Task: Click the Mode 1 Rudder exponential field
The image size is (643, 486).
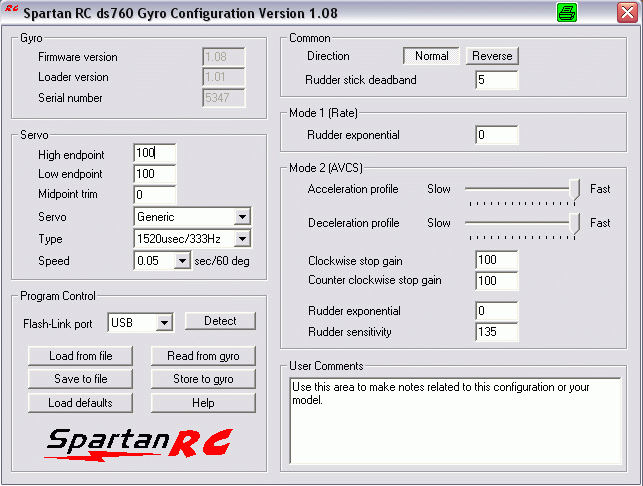Action: 497,135
